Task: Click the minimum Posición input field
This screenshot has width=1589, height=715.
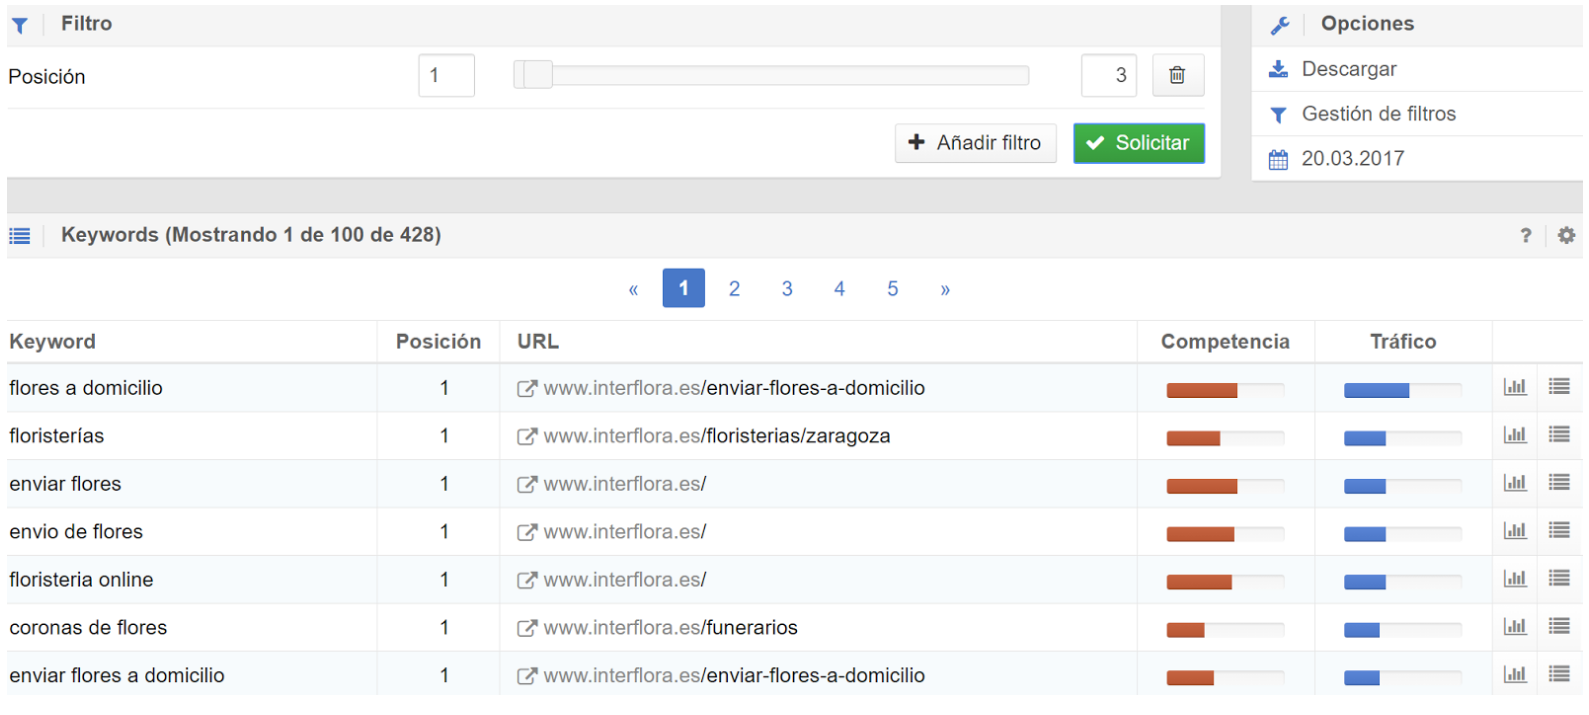Action: [x=446, y=75]
